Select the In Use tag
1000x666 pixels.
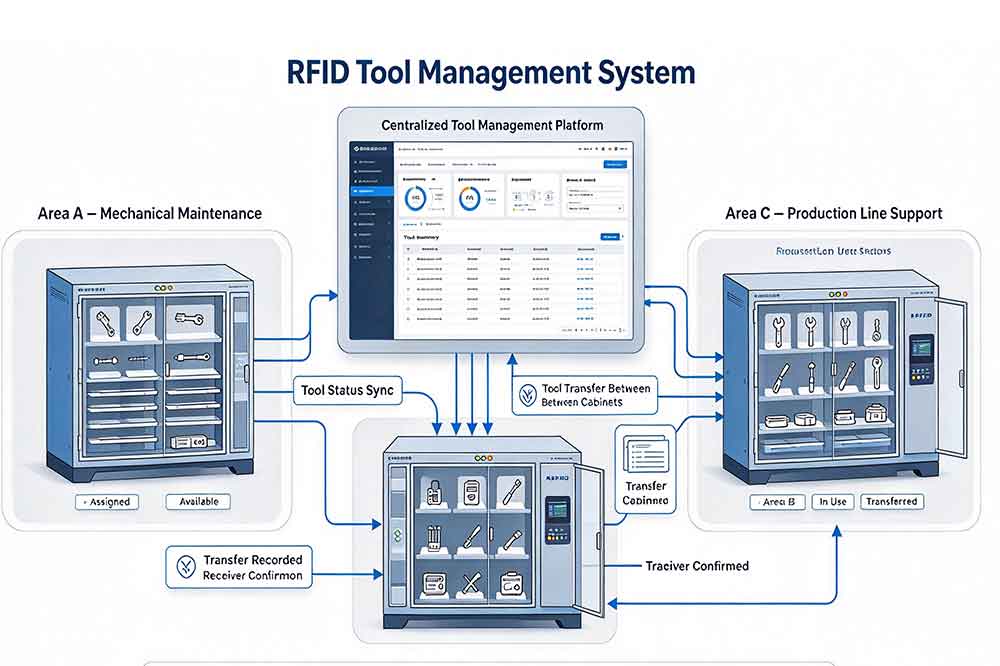click(833, 502)
